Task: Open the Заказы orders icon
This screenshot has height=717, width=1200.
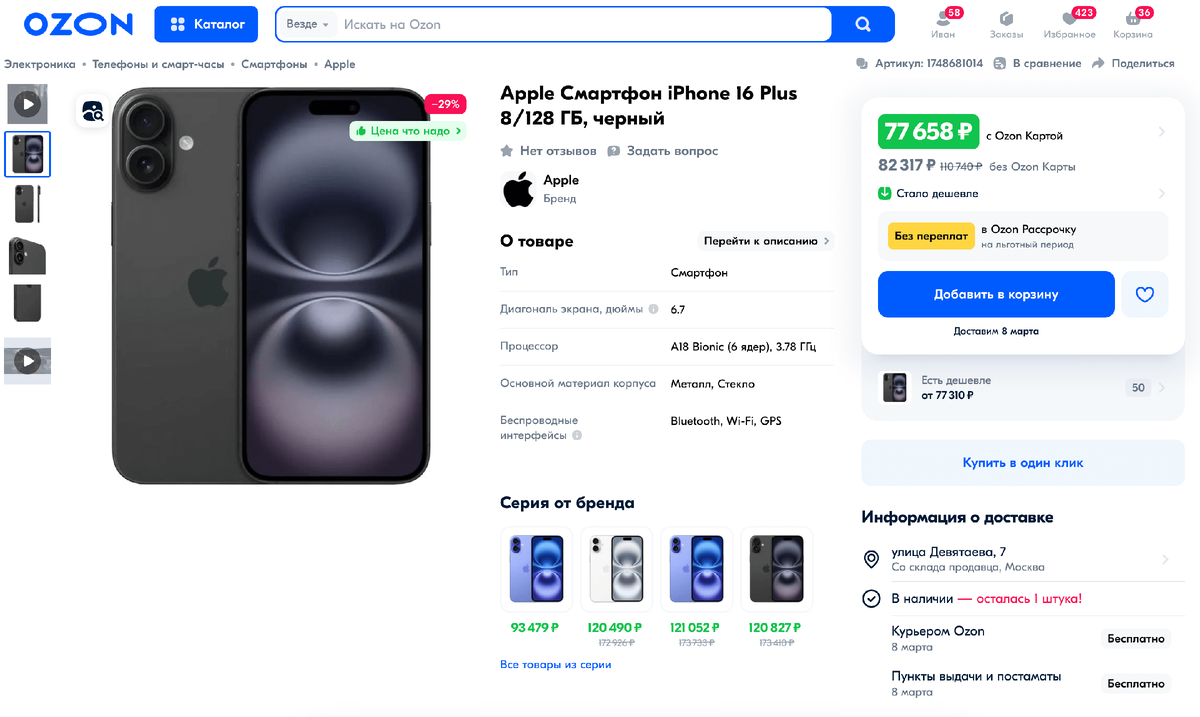Action: pos(1006,22)
